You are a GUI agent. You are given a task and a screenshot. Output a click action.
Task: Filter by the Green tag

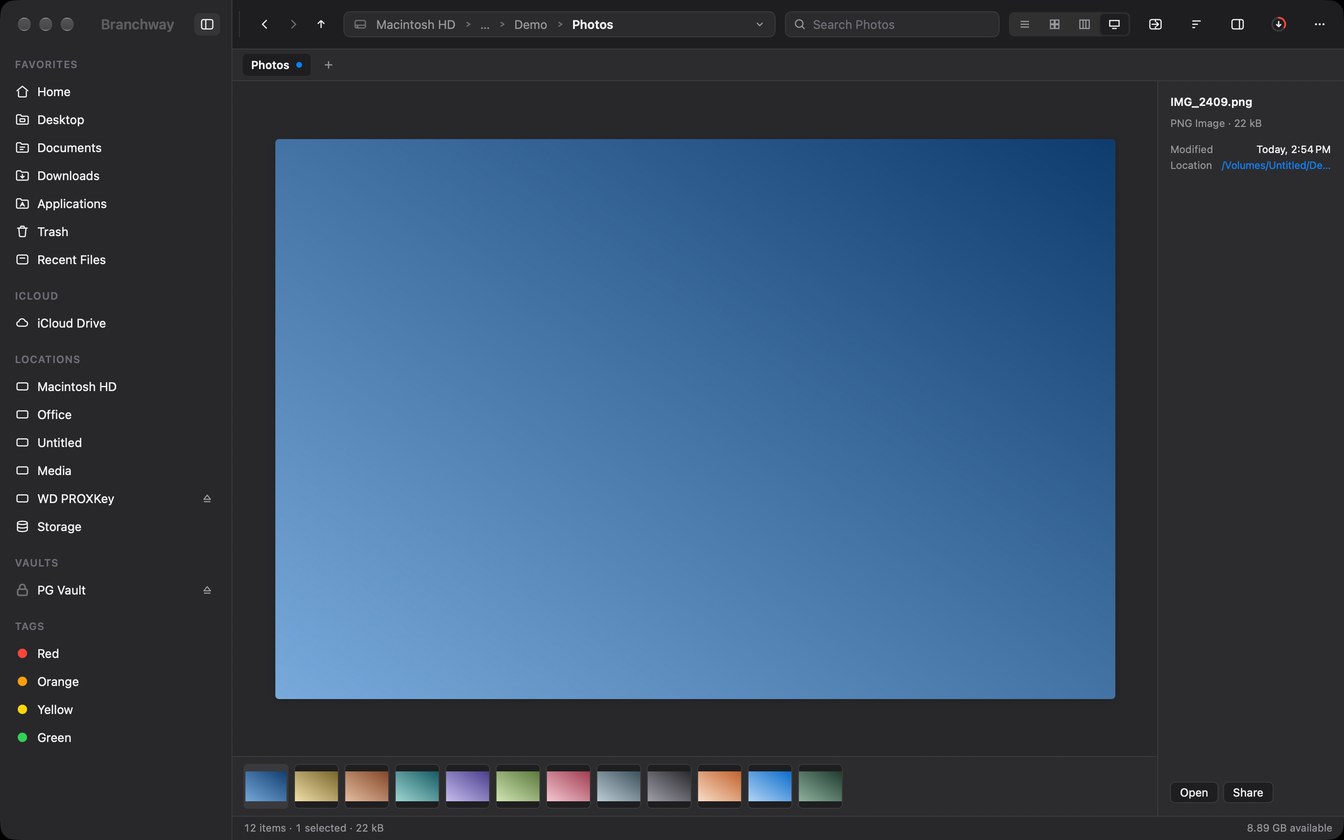(x=115, y=738)
